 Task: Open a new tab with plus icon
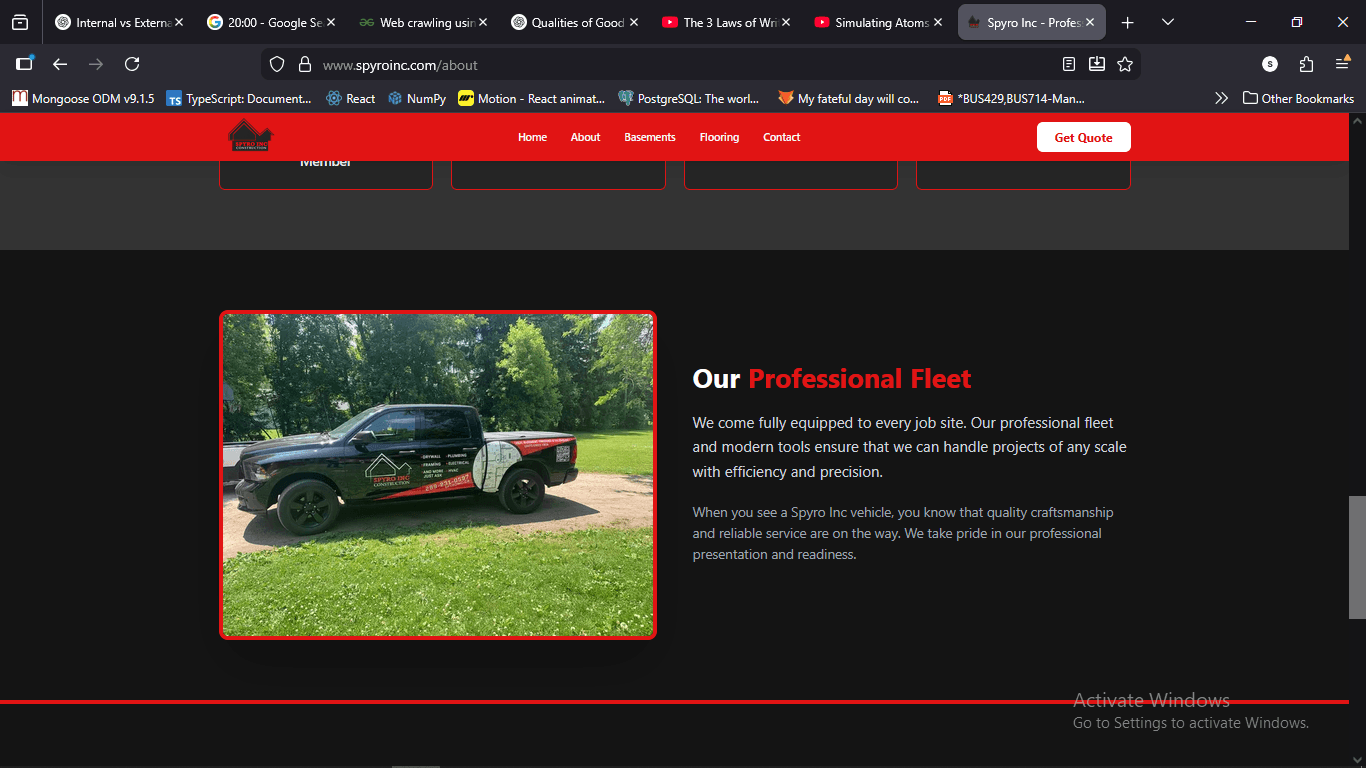(1128, 22)
